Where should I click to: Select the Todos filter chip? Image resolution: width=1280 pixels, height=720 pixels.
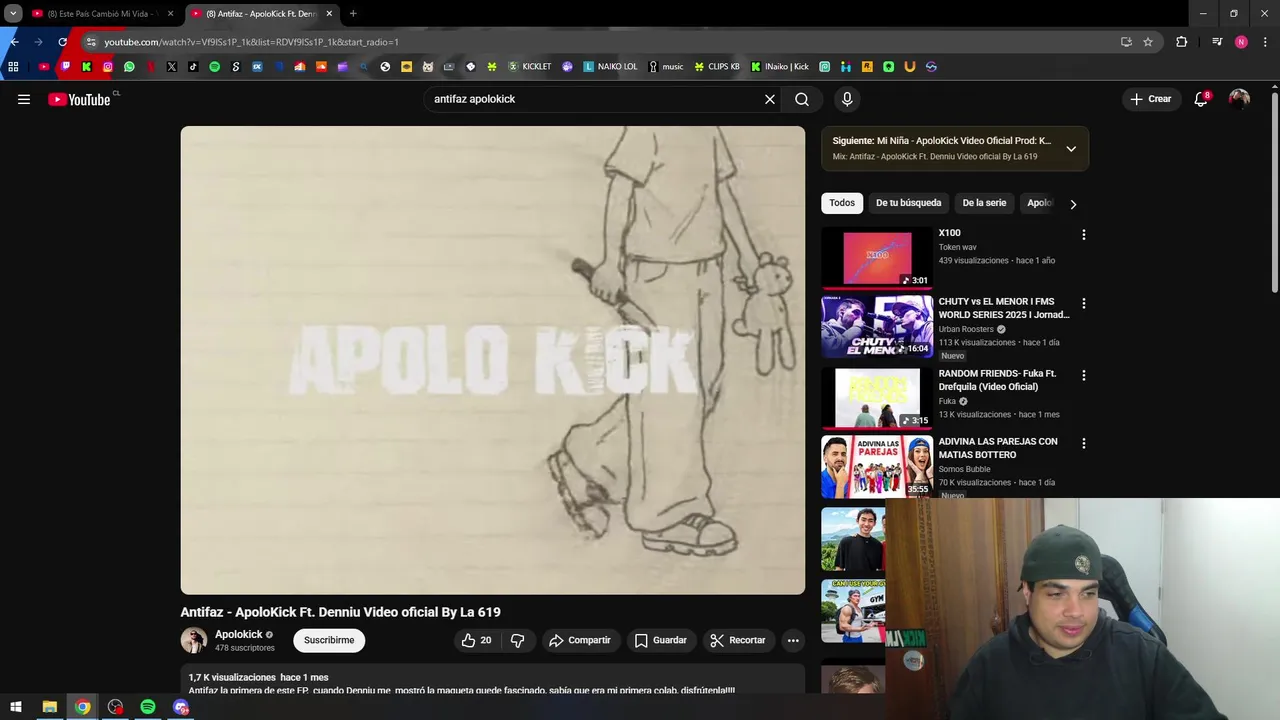pos(842,203)
